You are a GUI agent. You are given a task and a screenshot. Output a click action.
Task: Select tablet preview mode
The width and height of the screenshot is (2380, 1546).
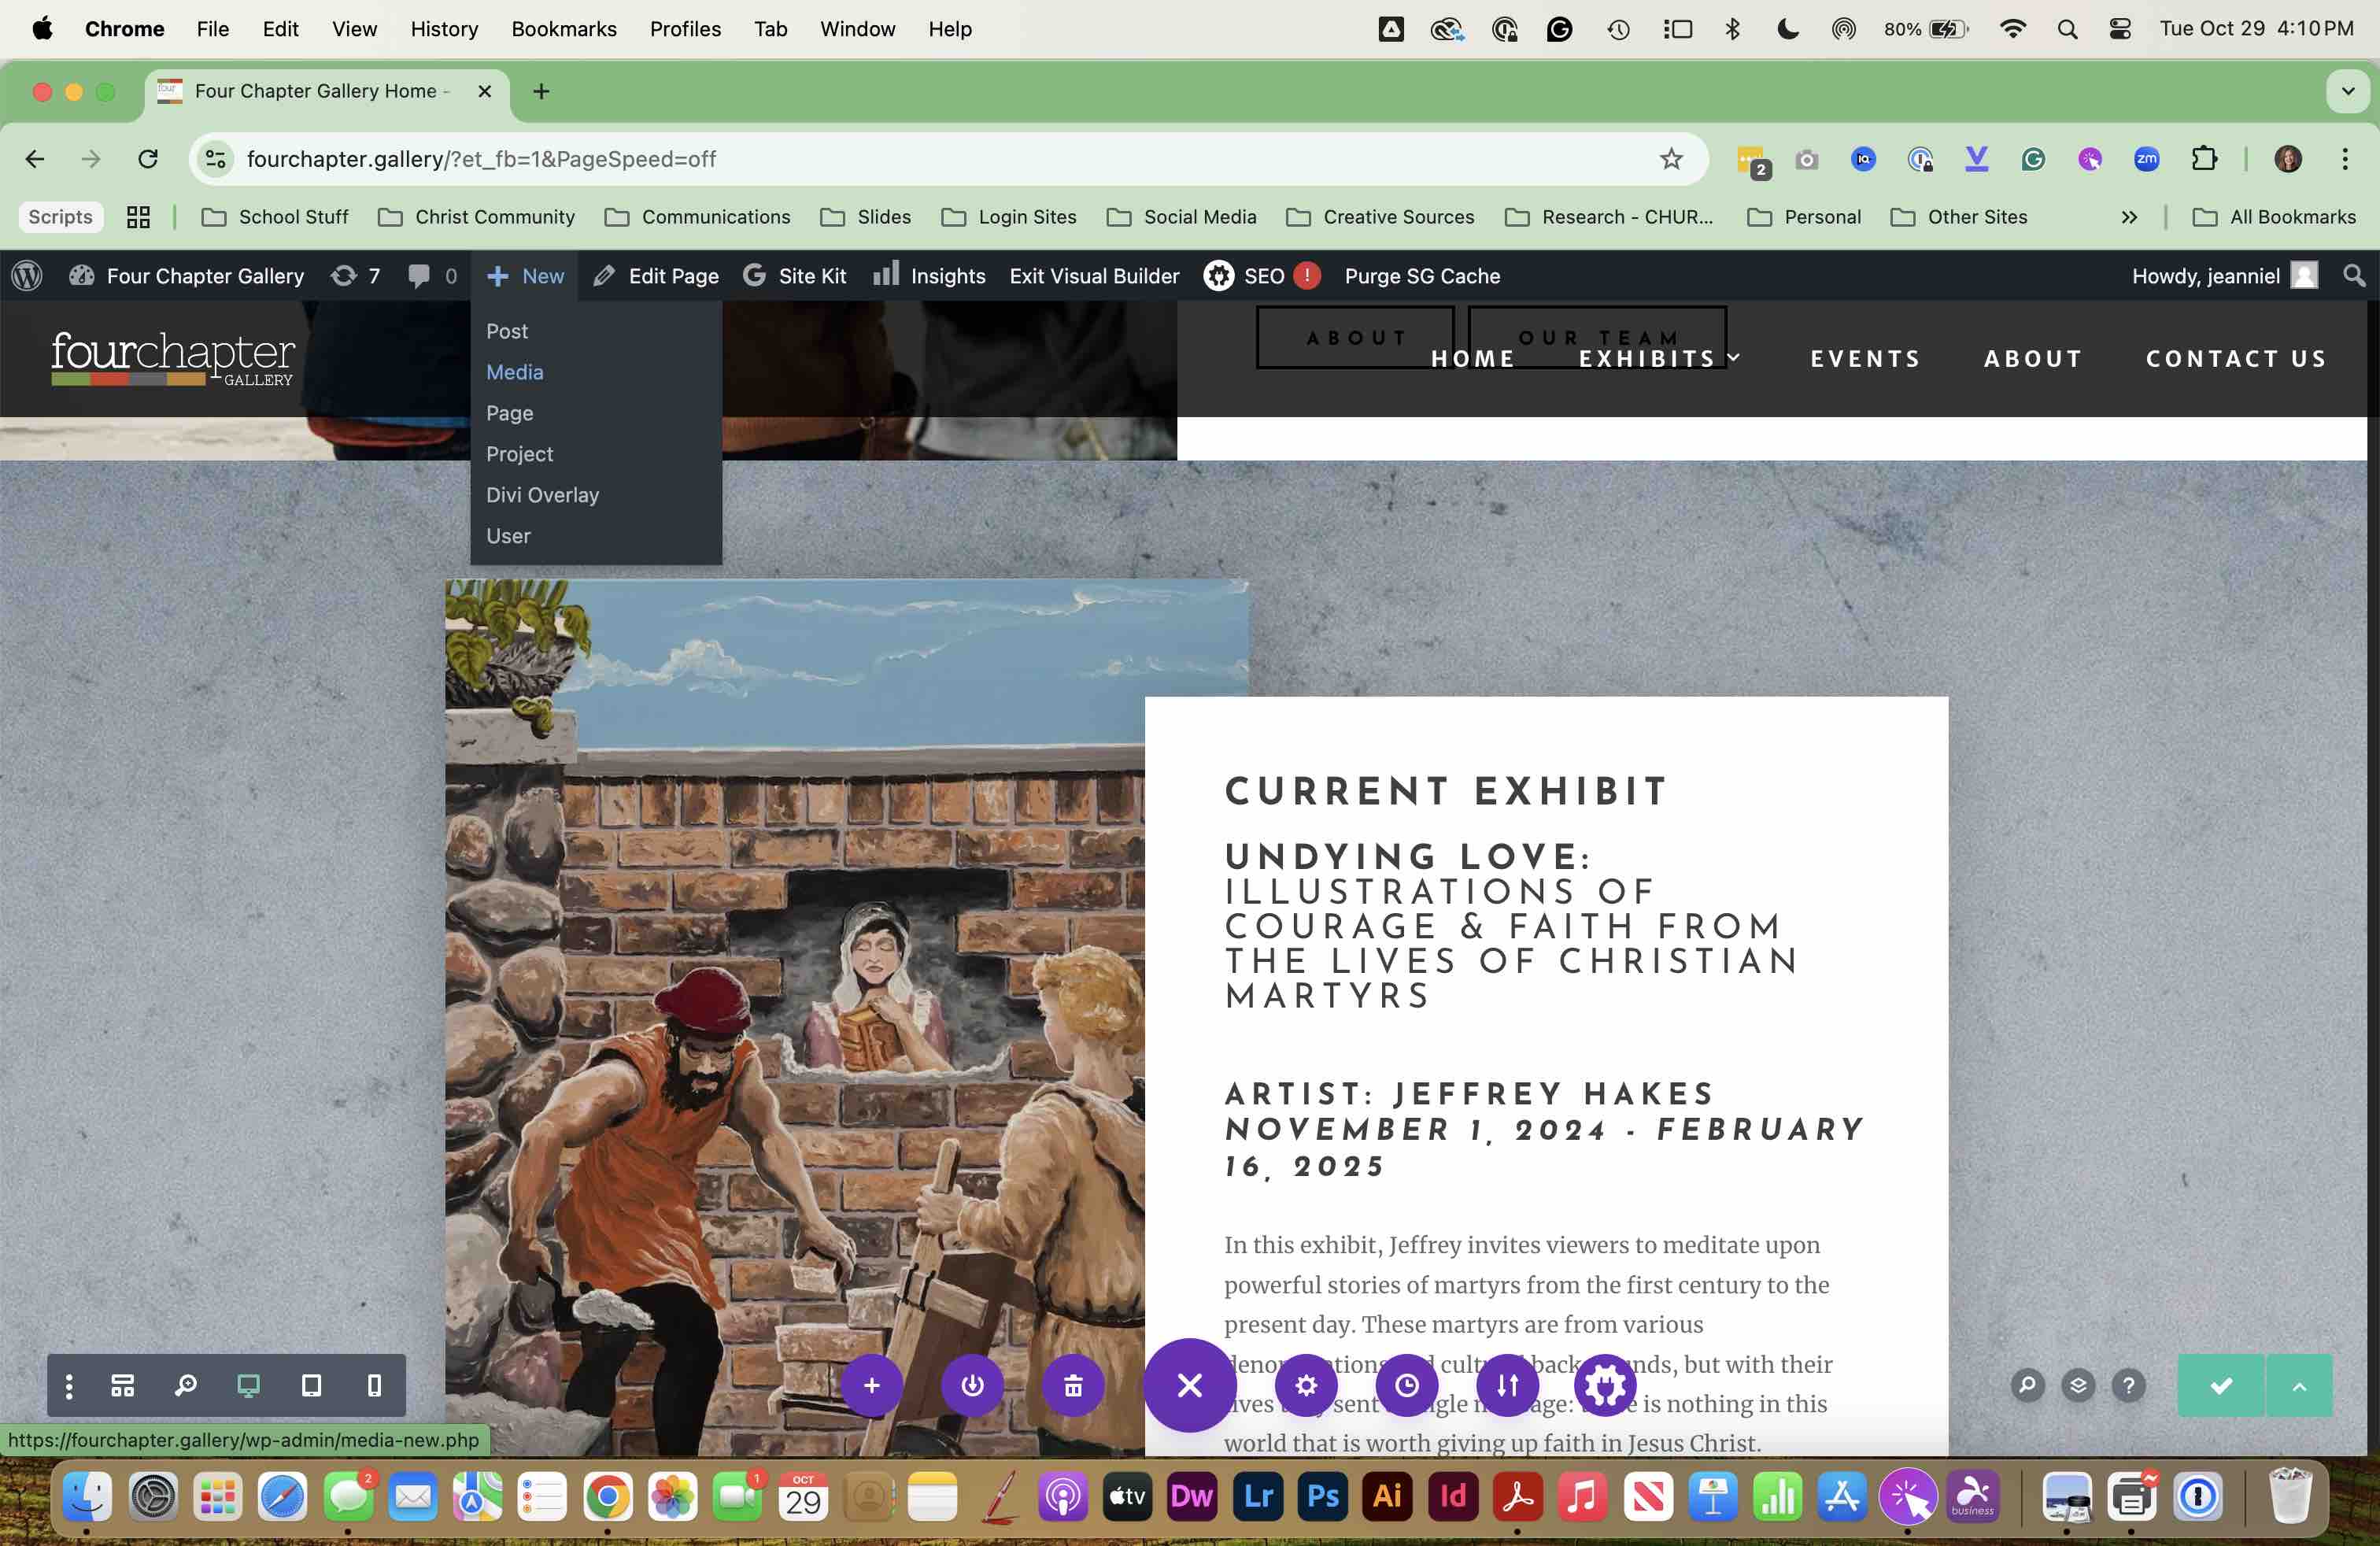[x=311, y=1386]
